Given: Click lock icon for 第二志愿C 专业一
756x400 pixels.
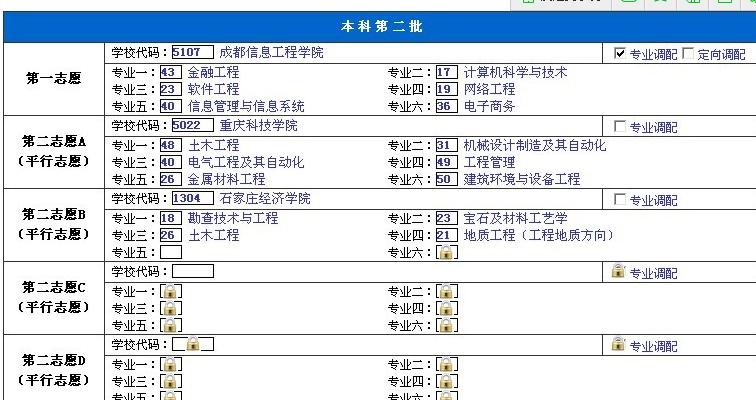Looking at the screenshot, I should point(171,291).
